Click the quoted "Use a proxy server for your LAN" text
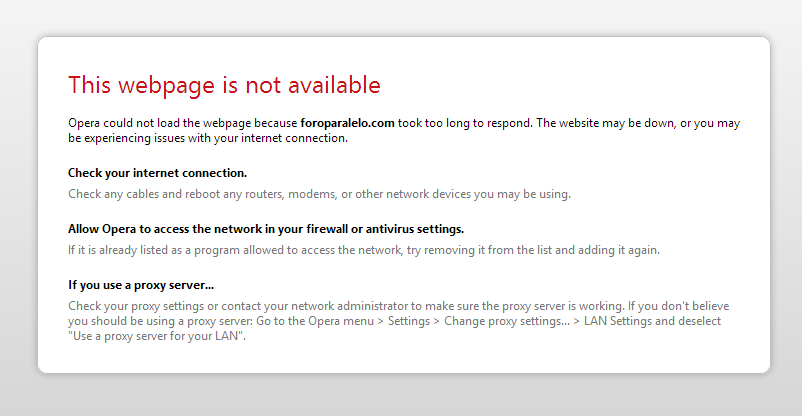 pos(157,336)
